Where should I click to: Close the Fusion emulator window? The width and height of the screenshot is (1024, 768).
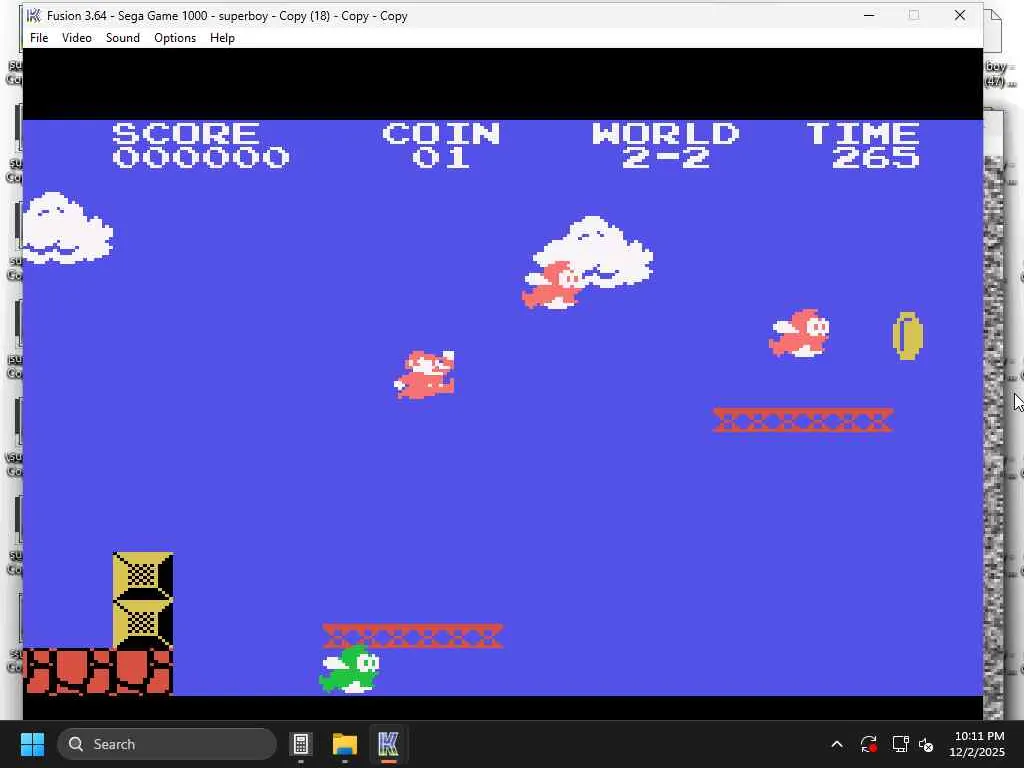(x=959, y=16)
